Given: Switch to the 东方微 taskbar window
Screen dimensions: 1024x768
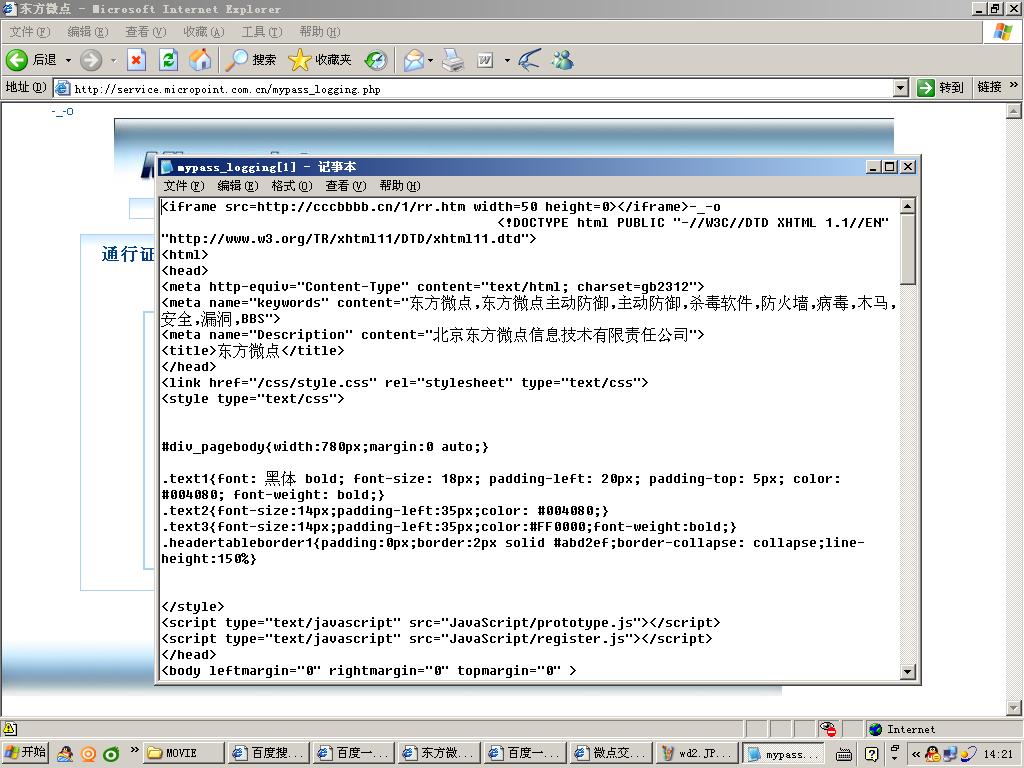Looking at the screenshot, I should tap(439, 754).
